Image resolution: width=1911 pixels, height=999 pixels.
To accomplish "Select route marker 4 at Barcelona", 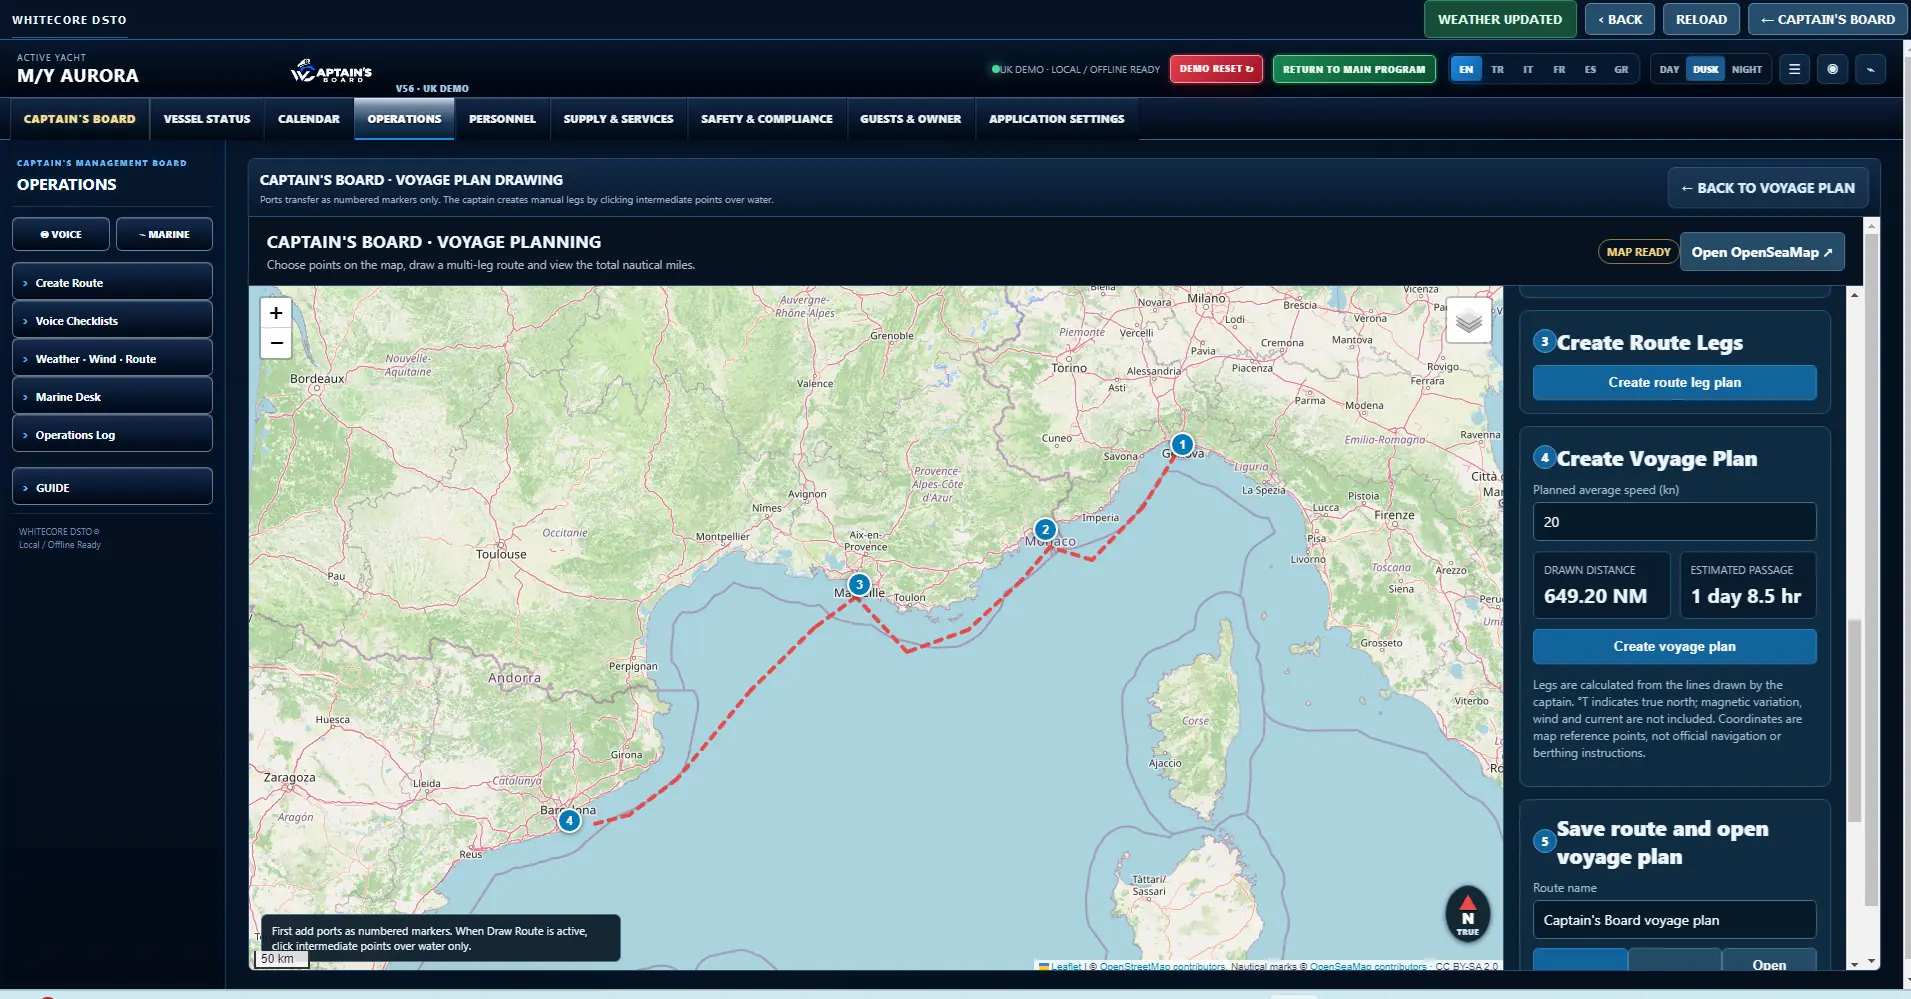I will coord(569,820).
